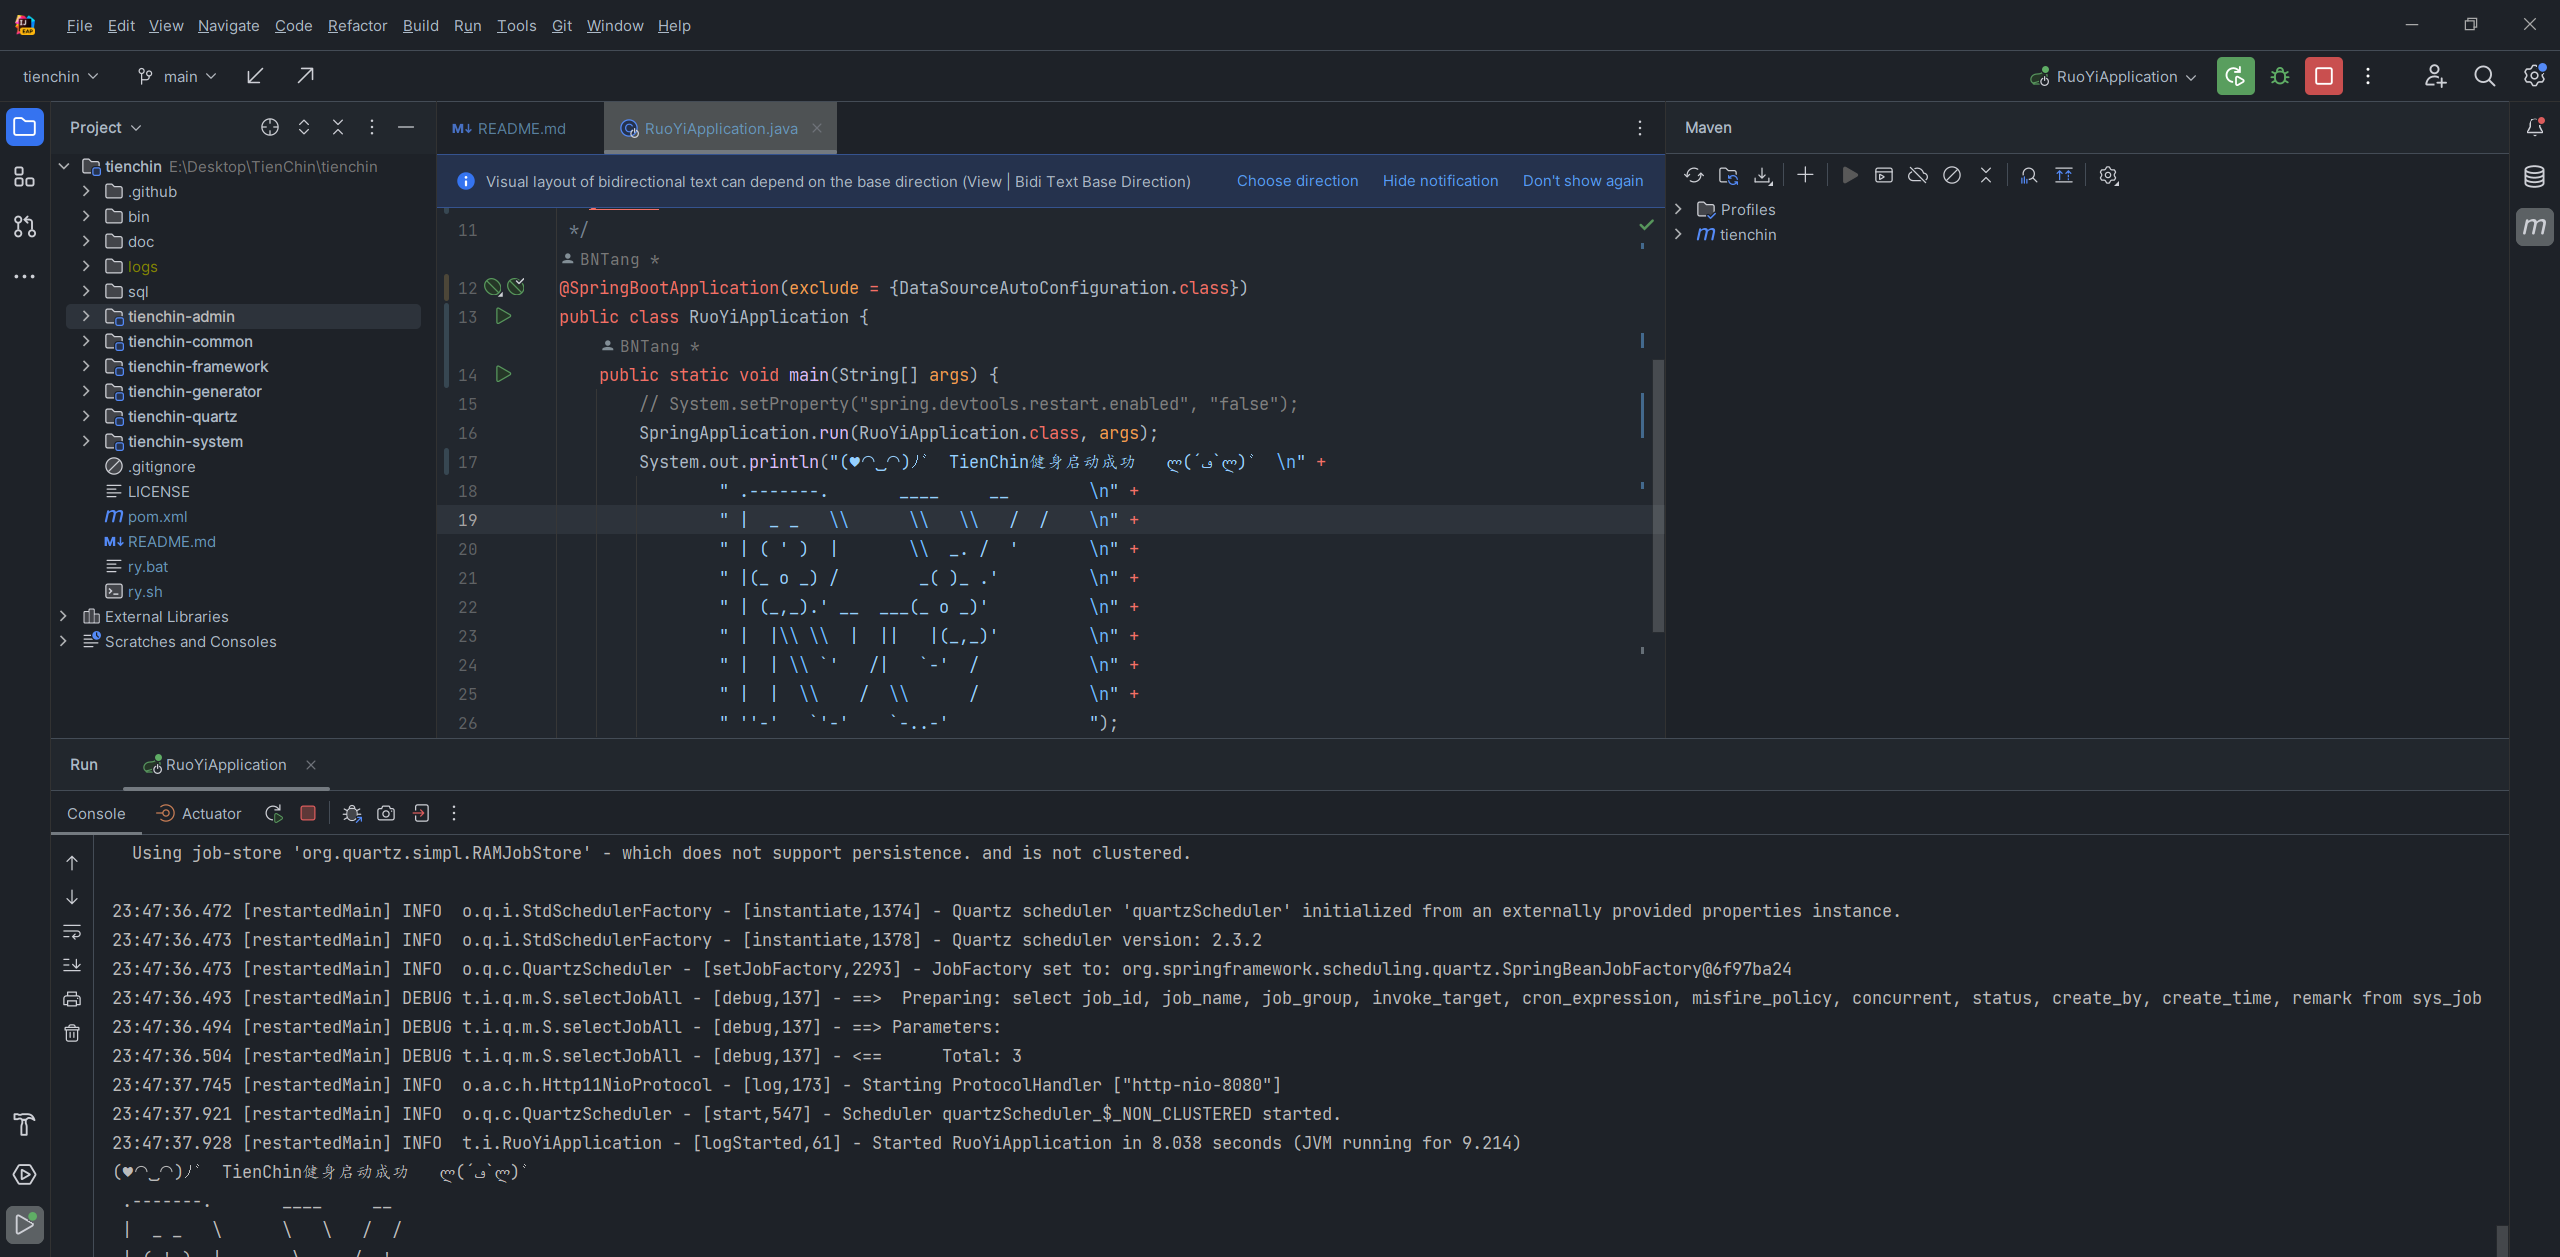Expand tienchin Maven project node
The width and height of the screenshot is (2560, 1257).
(x=1679, y=234)
